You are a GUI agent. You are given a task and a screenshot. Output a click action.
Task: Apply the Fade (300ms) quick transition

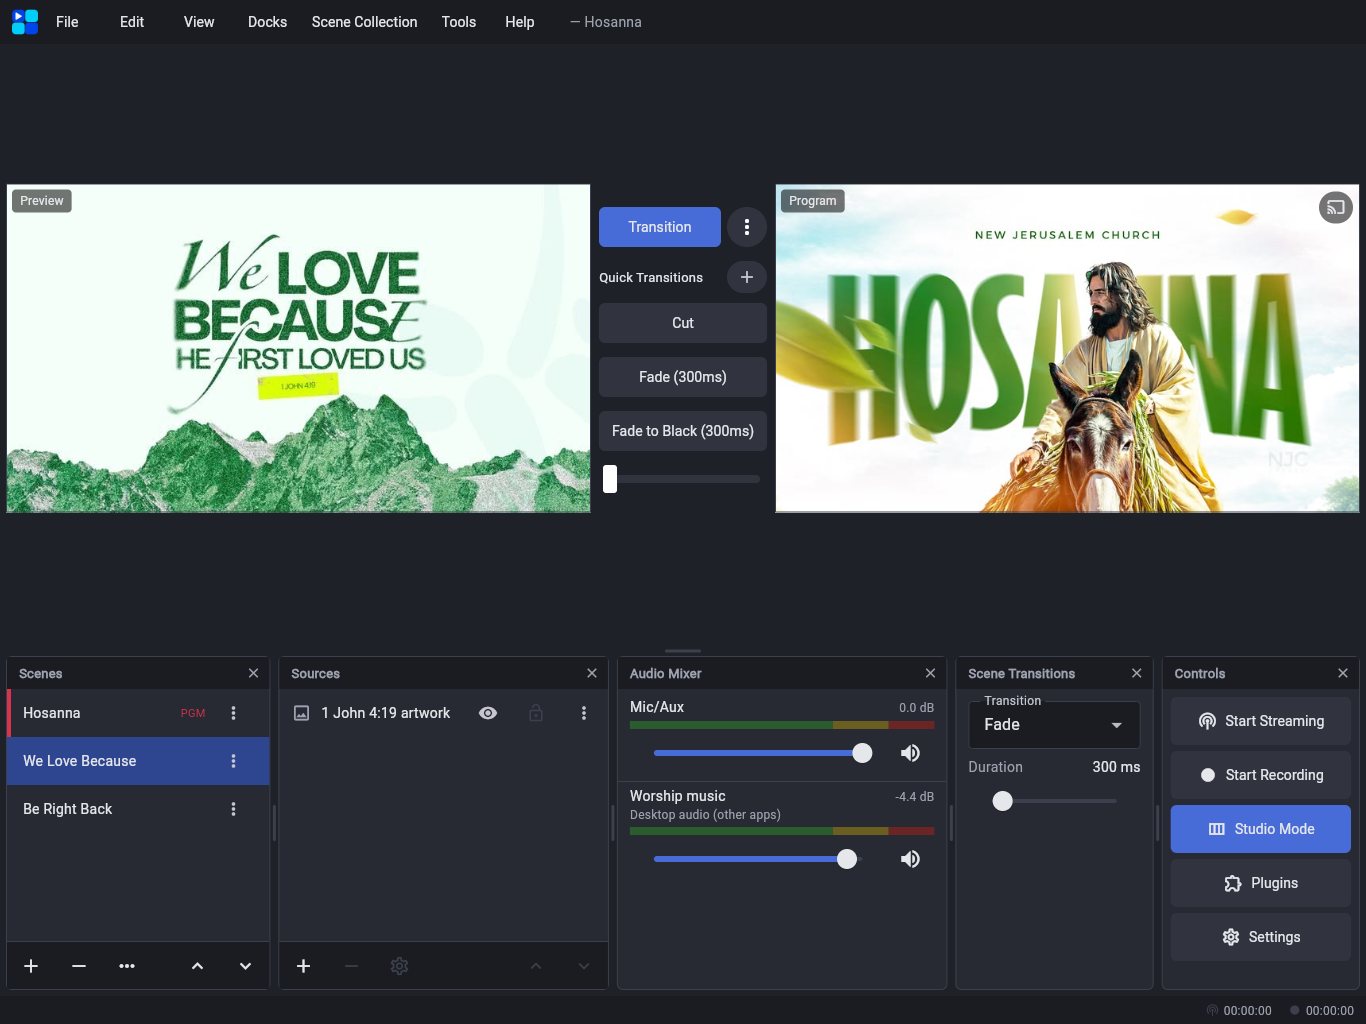683,377
